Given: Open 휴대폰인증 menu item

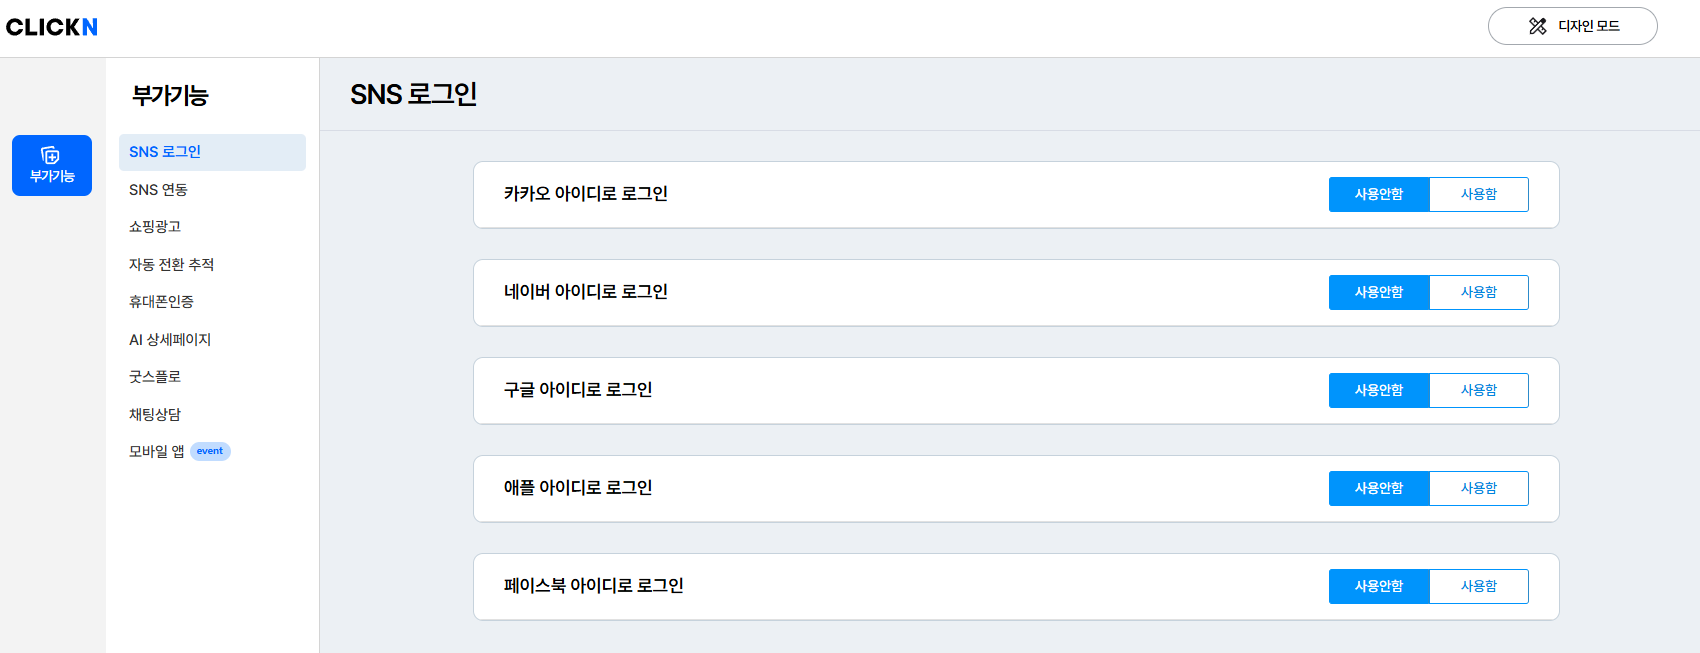Looking at the screenshot, I should pos(161,302).
